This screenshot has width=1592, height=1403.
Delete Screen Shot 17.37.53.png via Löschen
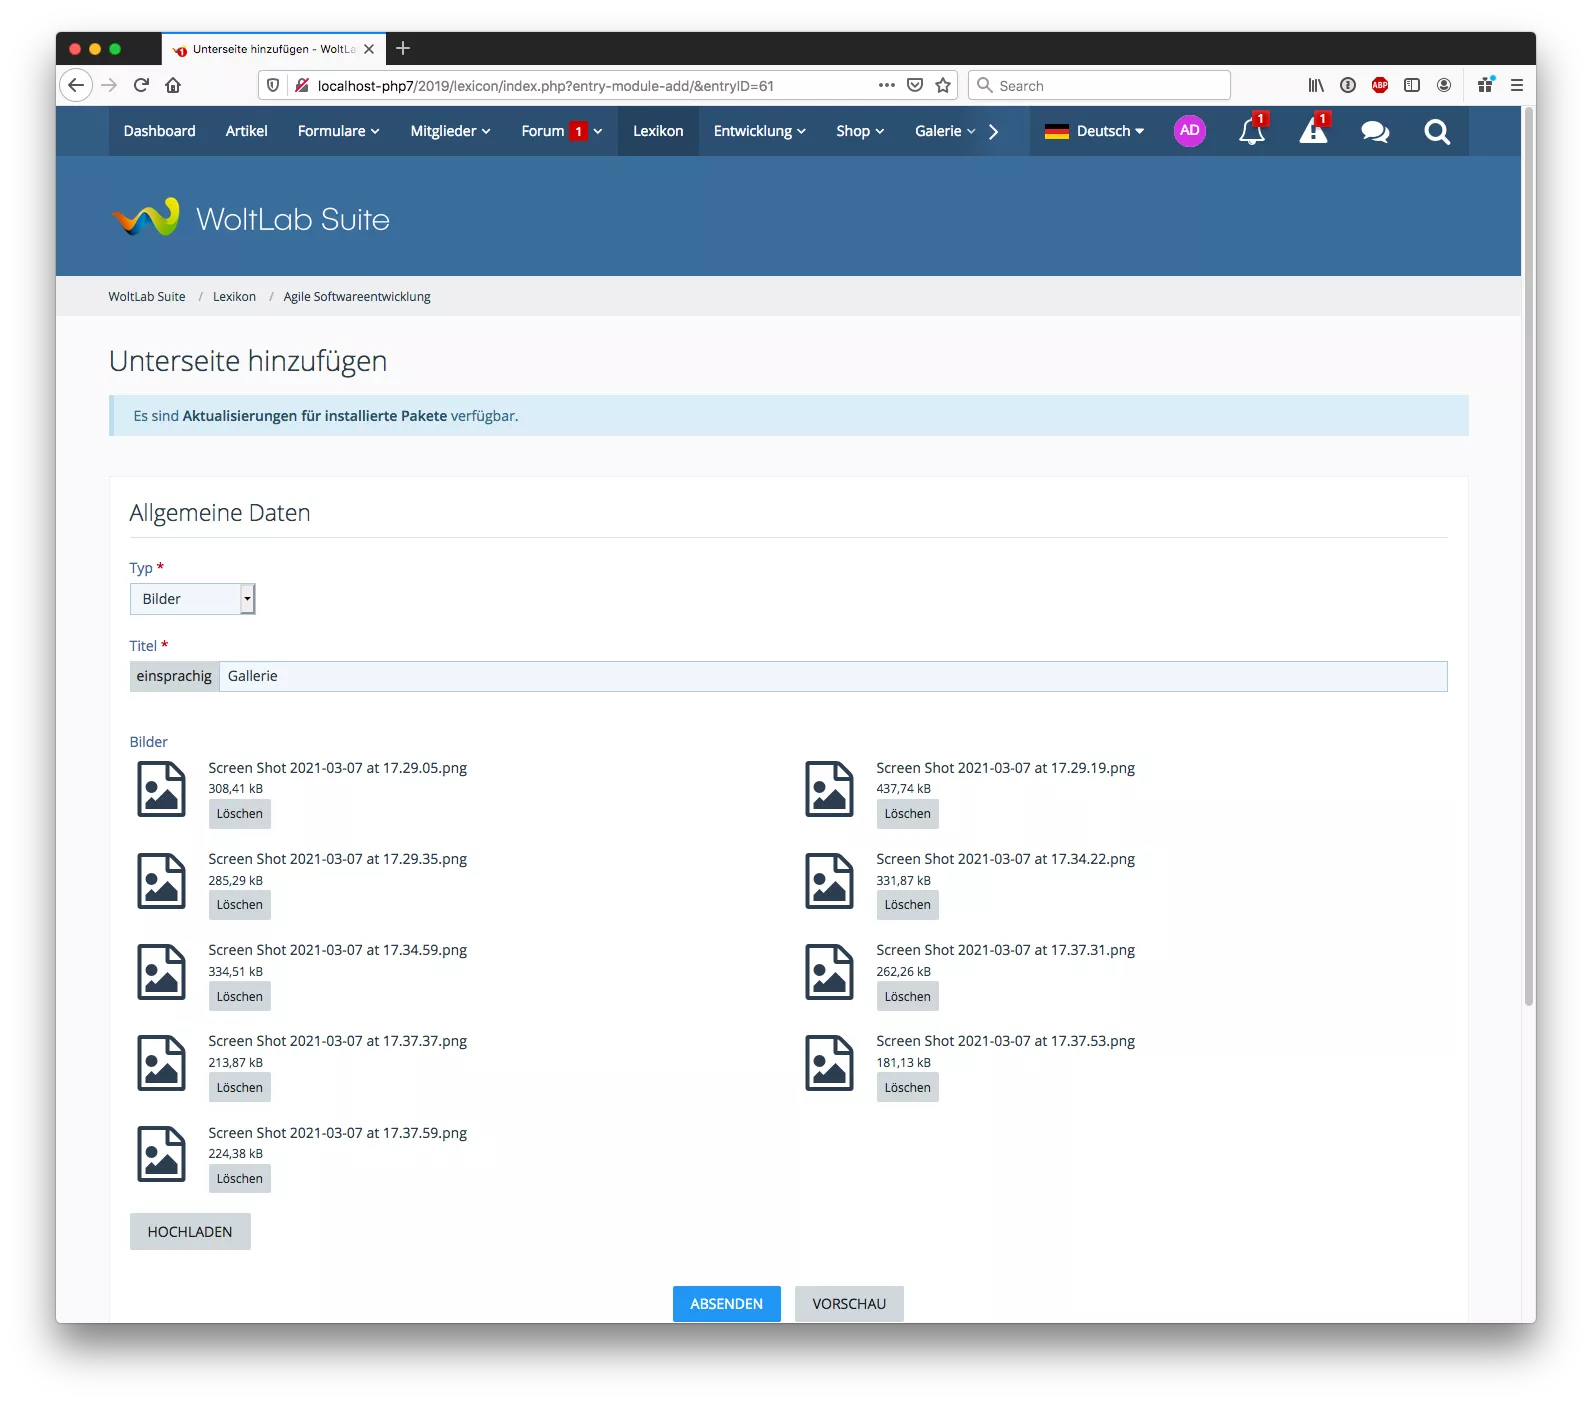907,1087
